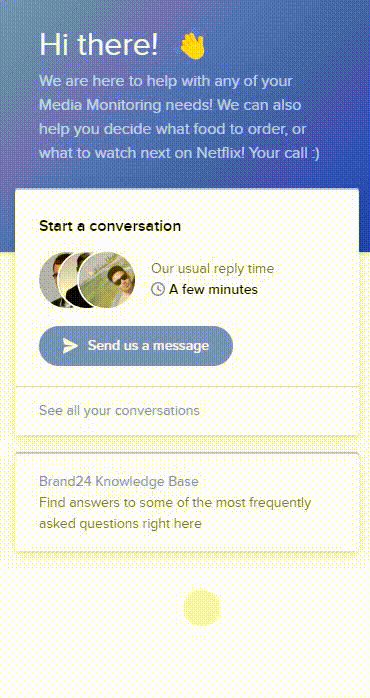Click the Media Monitoring intro paragraph
Image resolution: width=370 pixels, height=698 pixels.
[179, 117]
